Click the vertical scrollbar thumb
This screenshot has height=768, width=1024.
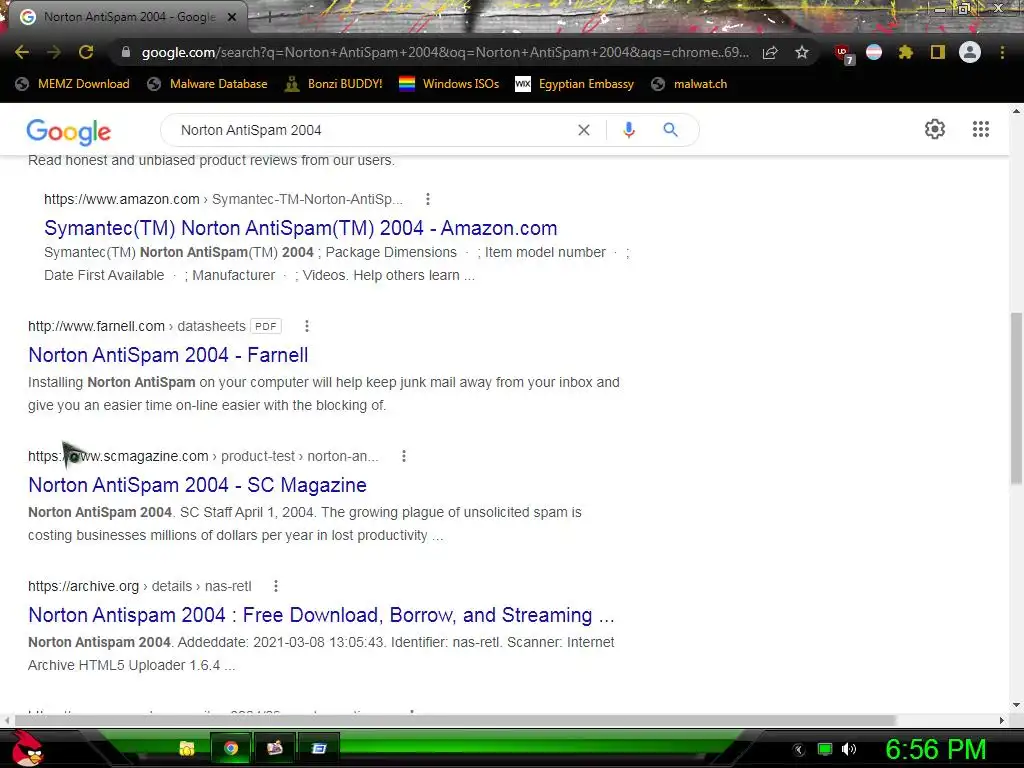[1016, 398]
